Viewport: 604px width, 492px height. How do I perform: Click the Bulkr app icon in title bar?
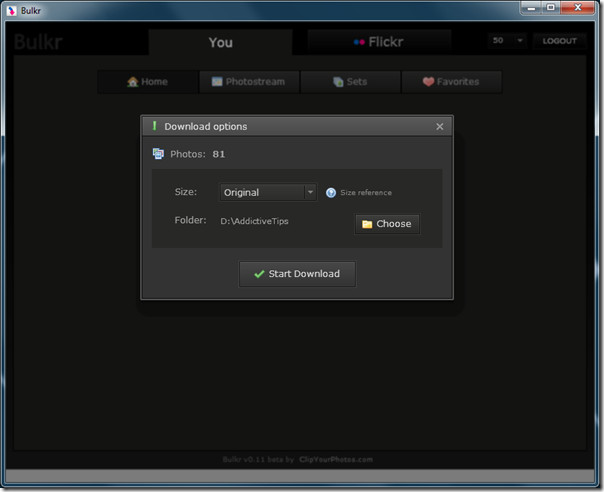click(12, 11)
